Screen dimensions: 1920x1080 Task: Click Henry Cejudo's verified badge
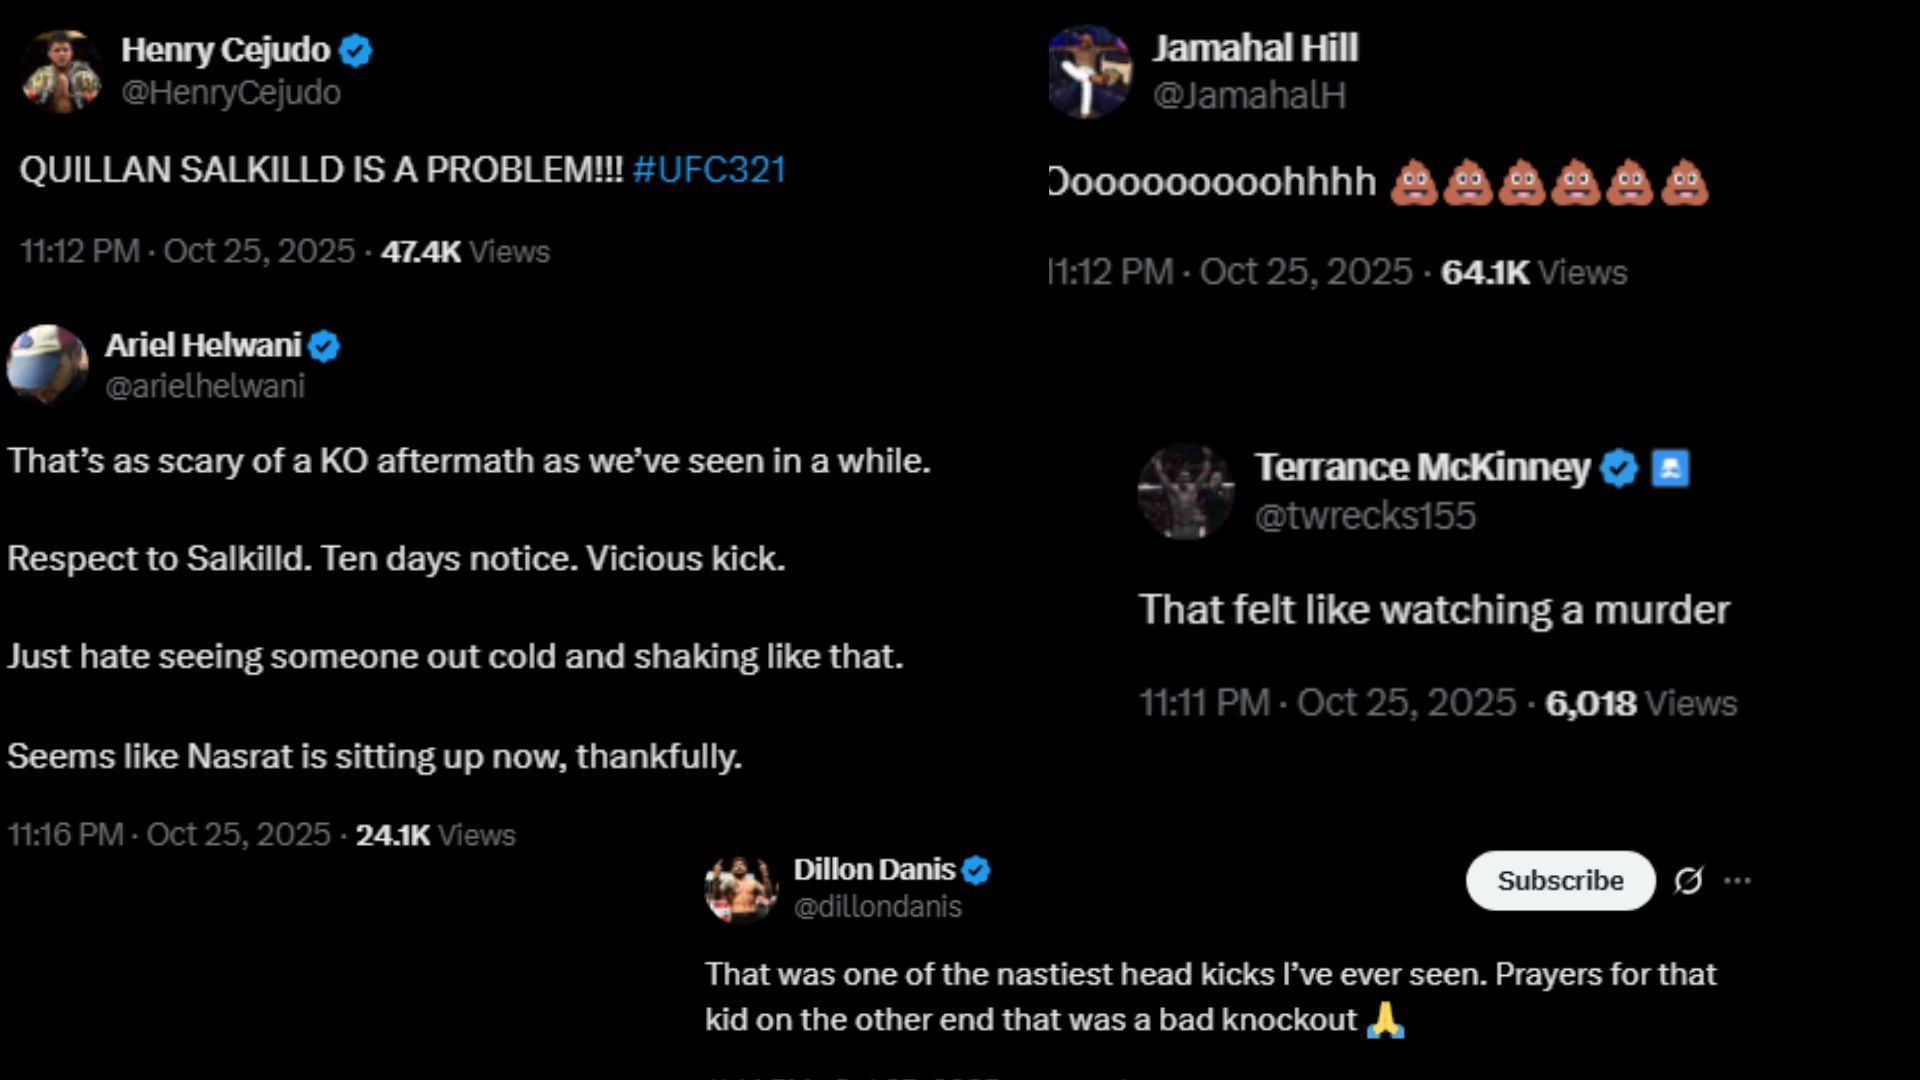[356, 50]
